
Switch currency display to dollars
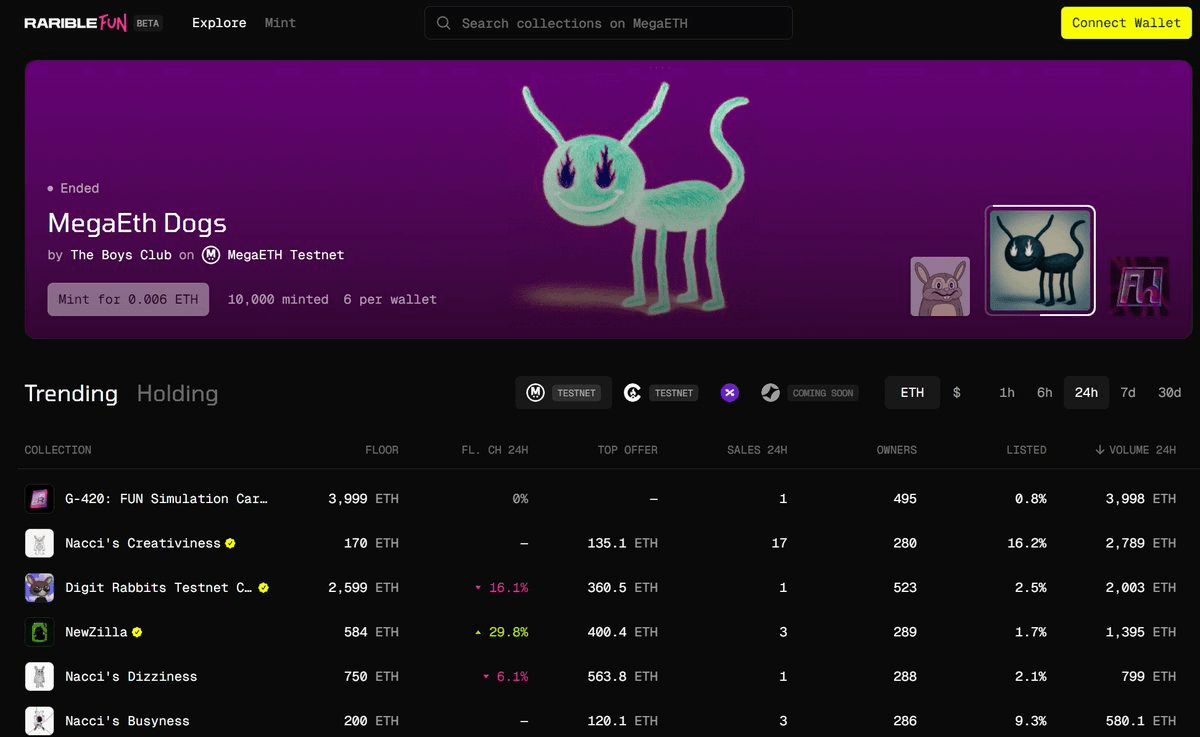pyautogui.click(x=956, y=393)
